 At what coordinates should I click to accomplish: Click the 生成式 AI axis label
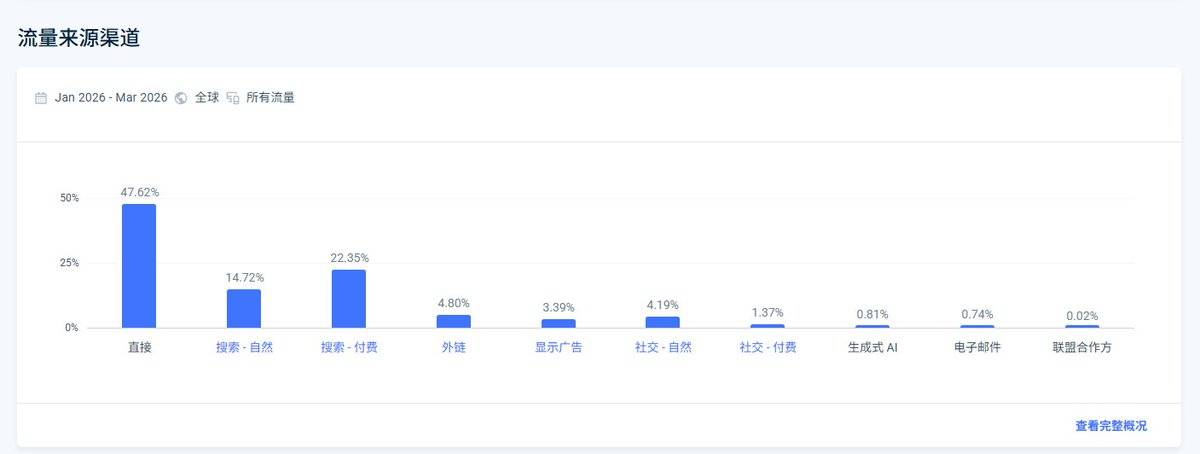pyautogui.click(x=873, y=348)
